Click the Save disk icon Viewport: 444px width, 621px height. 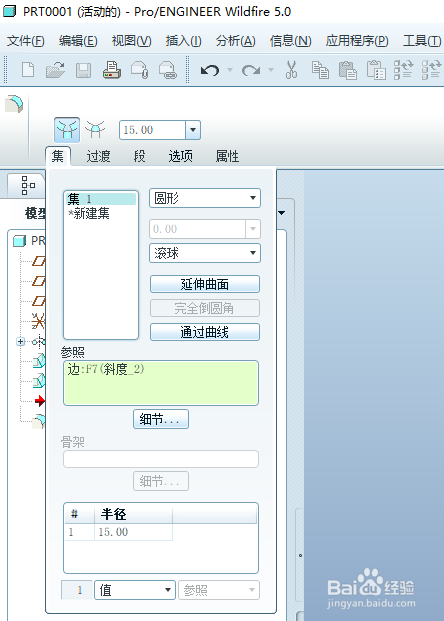(x=83, y=70)
